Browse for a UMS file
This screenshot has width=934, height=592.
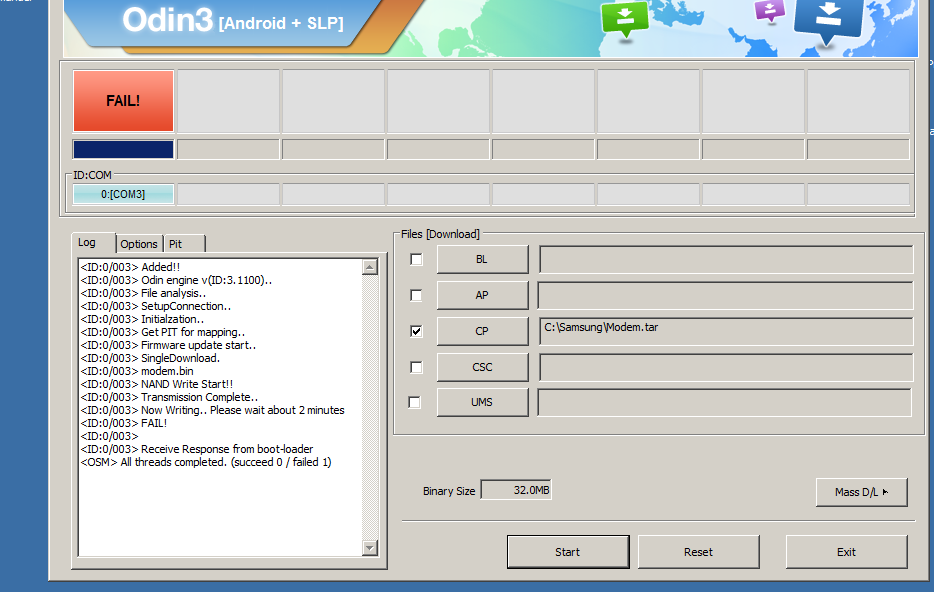click(x=482, y=403)
